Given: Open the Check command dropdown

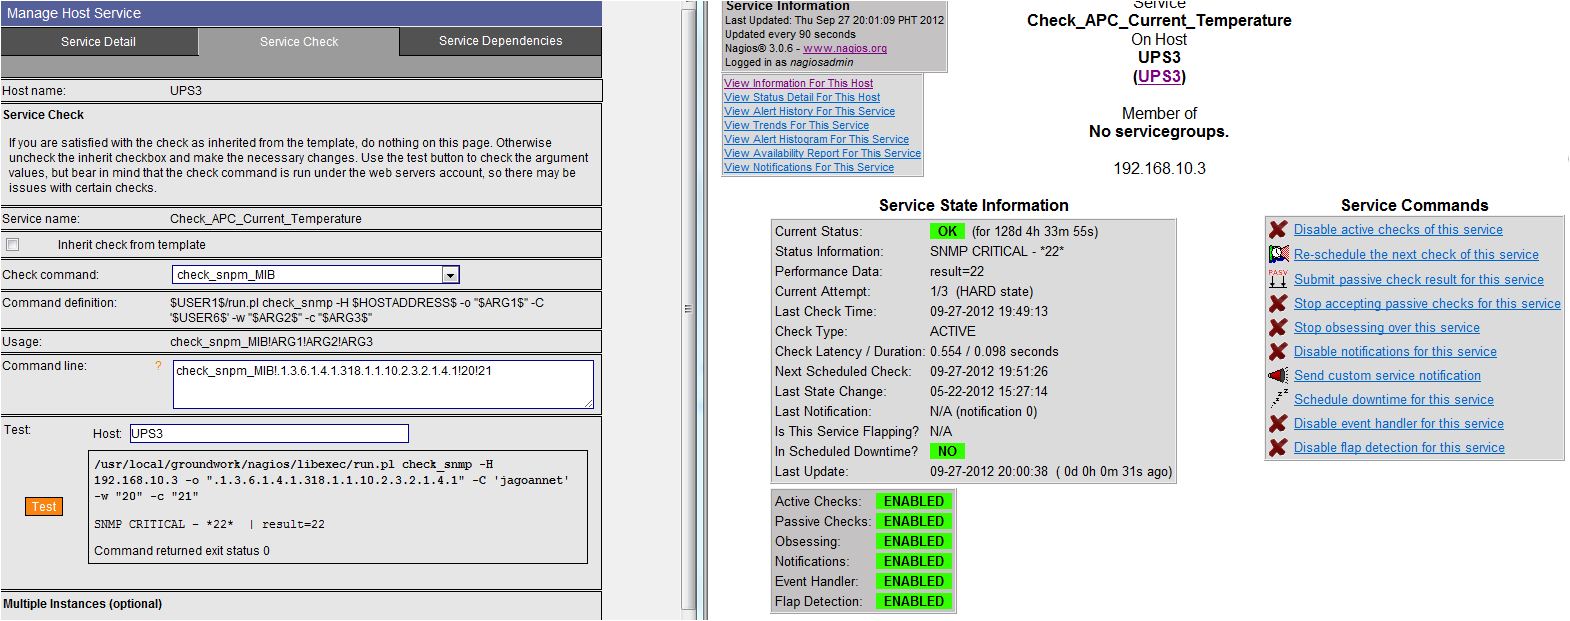Looking at the screenshot, I should pyautogui.click(x=450, y=275).
